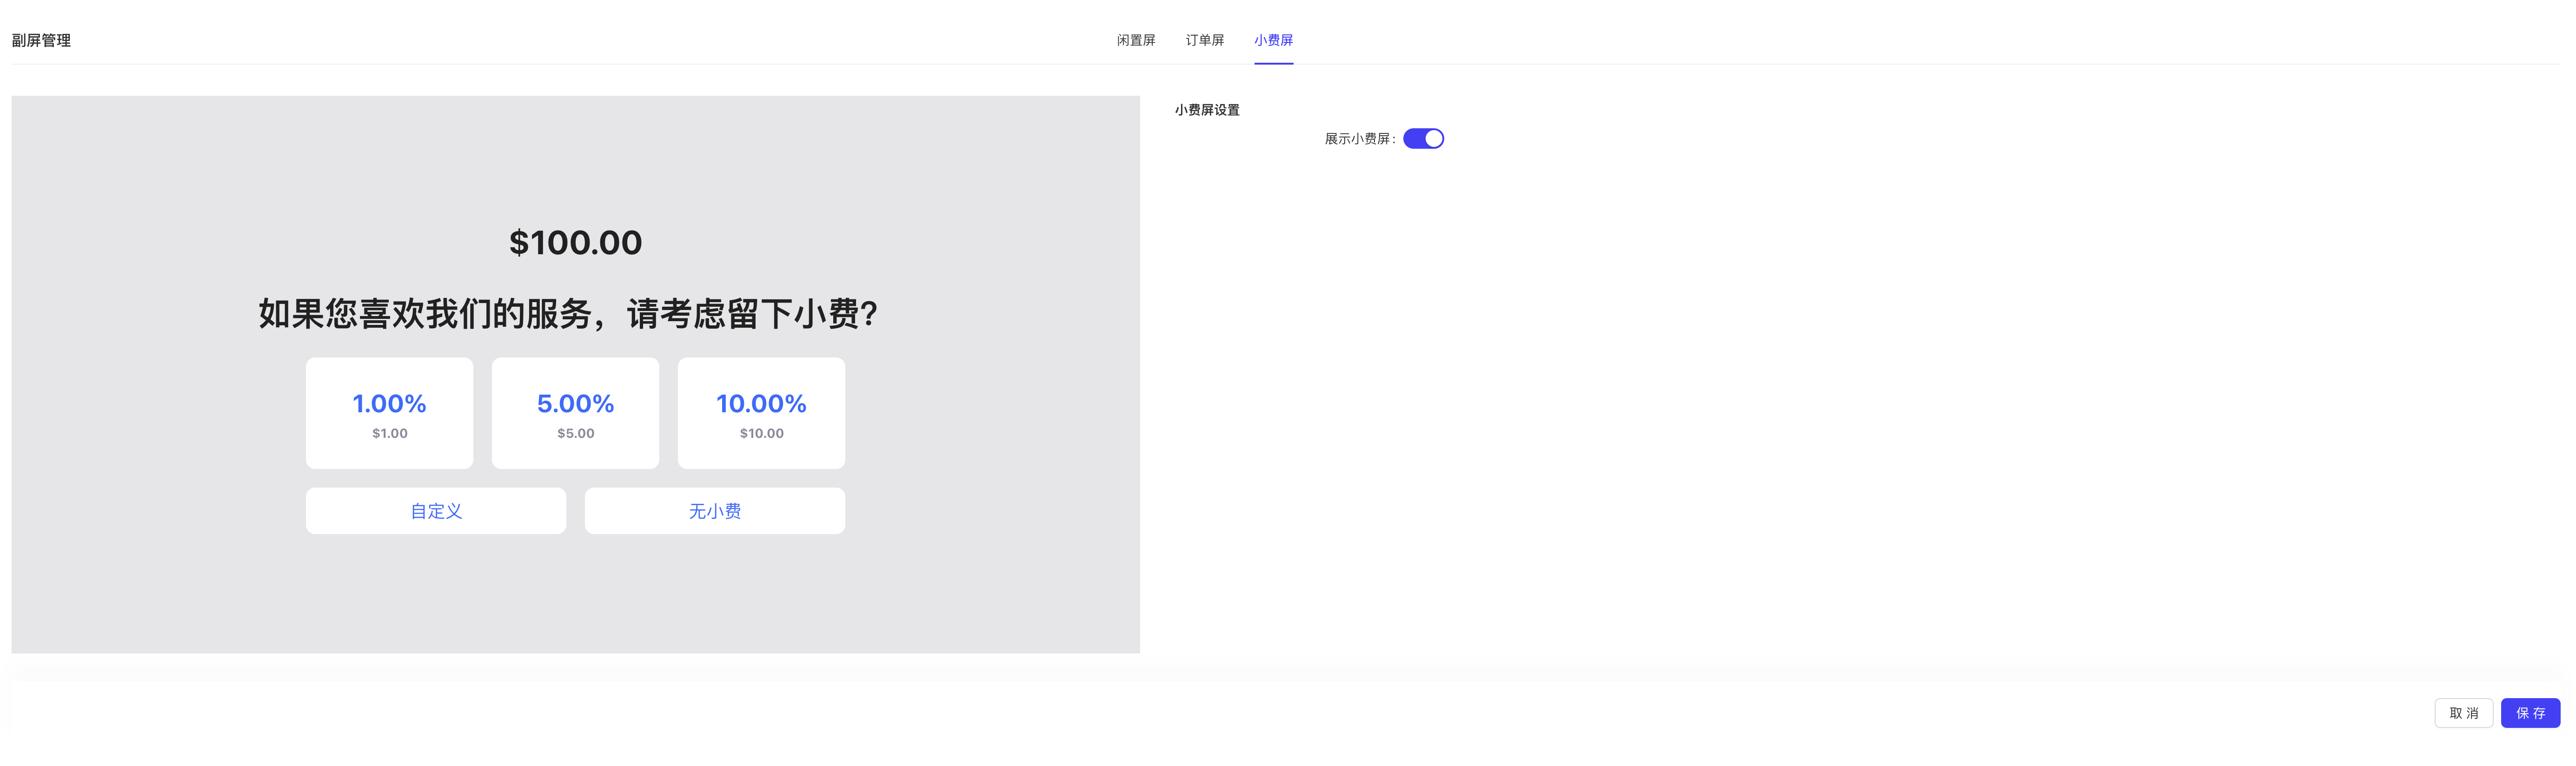This screenshot has width=2576, height=766.
Task: Click the $5.00 amount under 5.00%
Action: pyautogui.click(x=575, y=433)
